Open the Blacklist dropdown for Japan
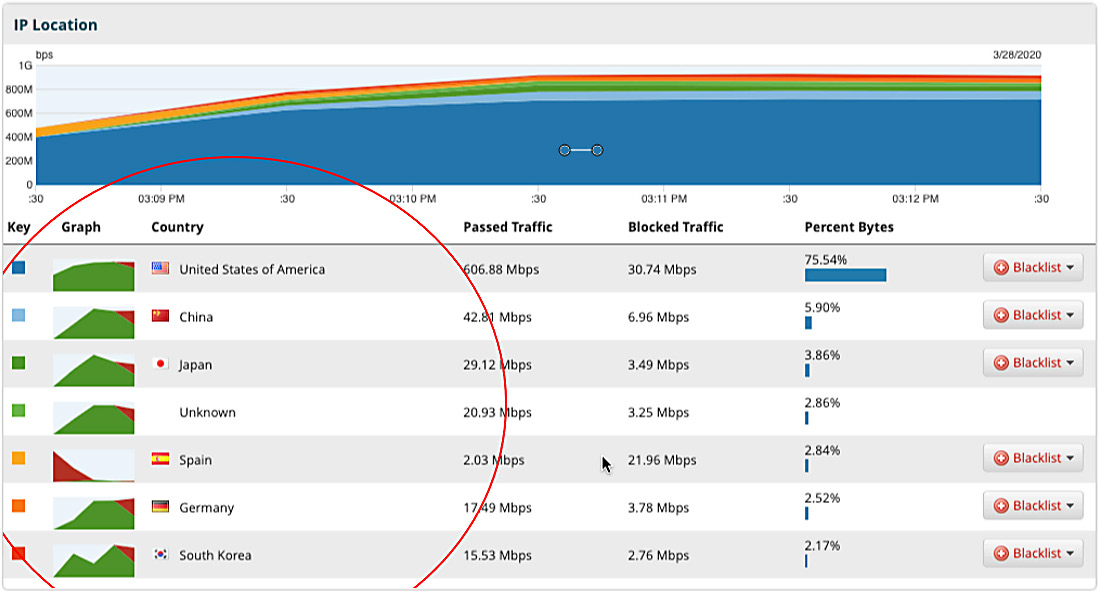Image resolution: width=1099 pixels, height=593 pixels. (1032, 363)
